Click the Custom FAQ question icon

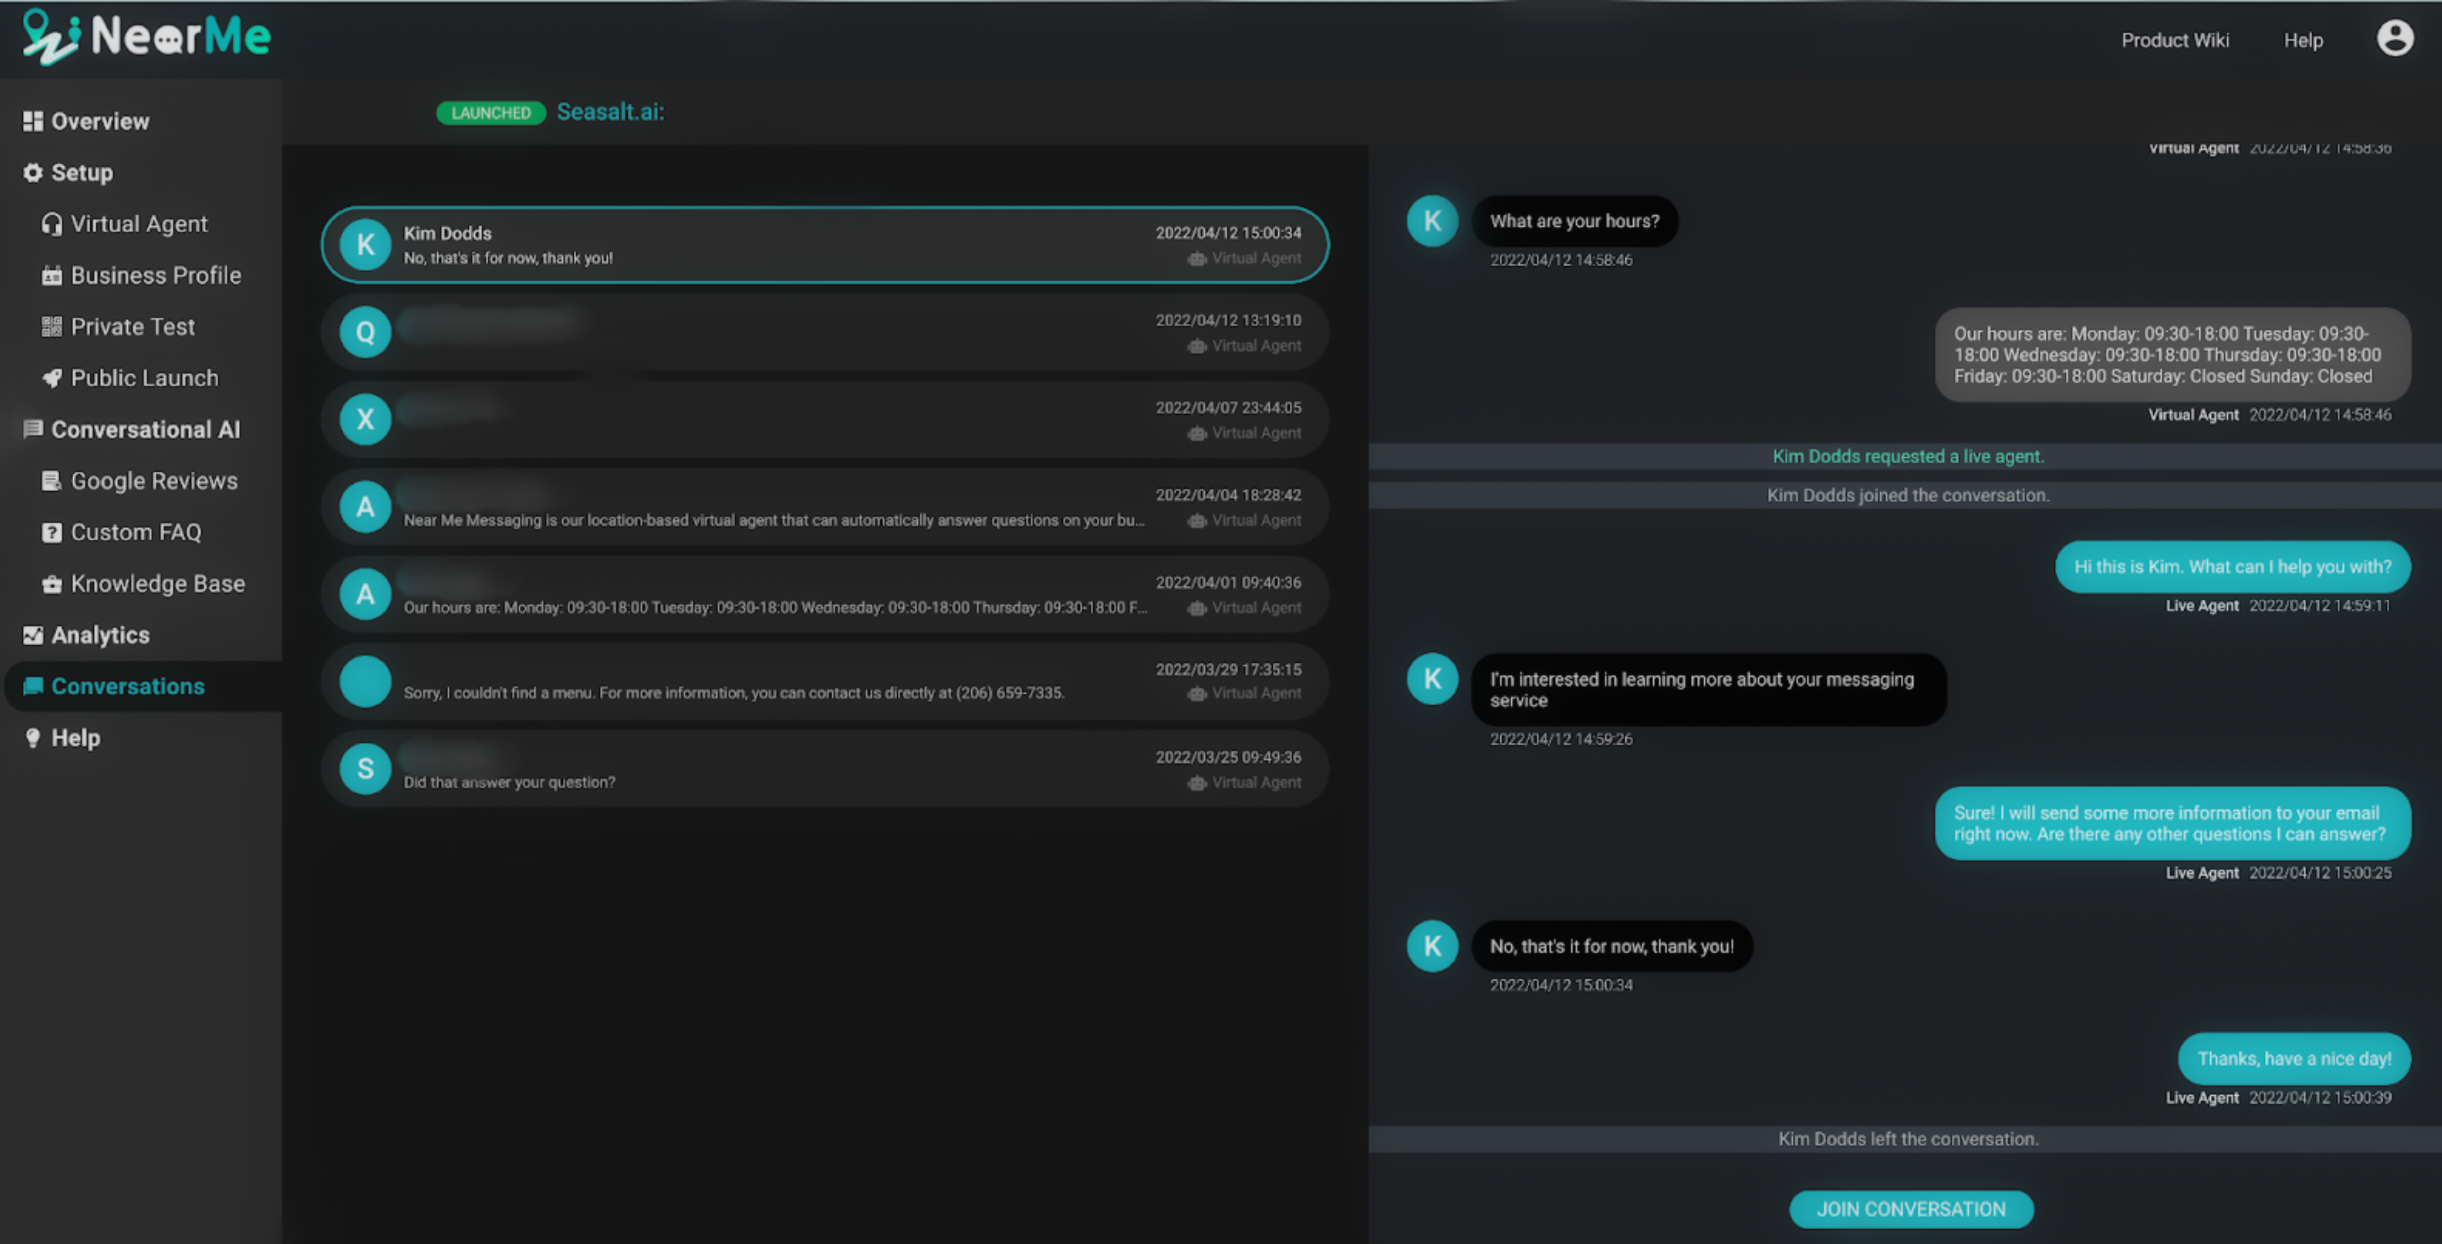[52, 532]
